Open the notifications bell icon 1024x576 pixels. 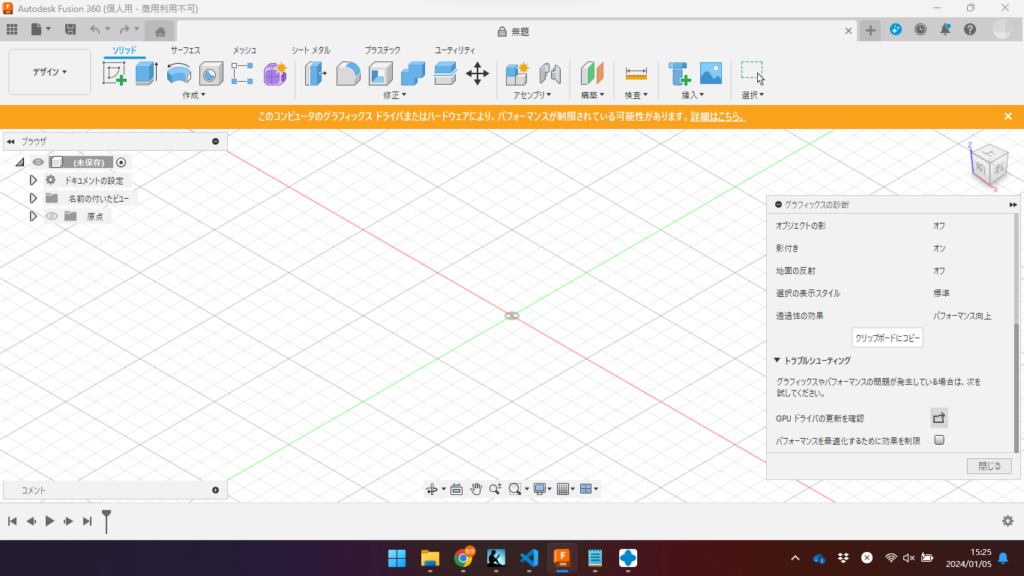point(945,29)
